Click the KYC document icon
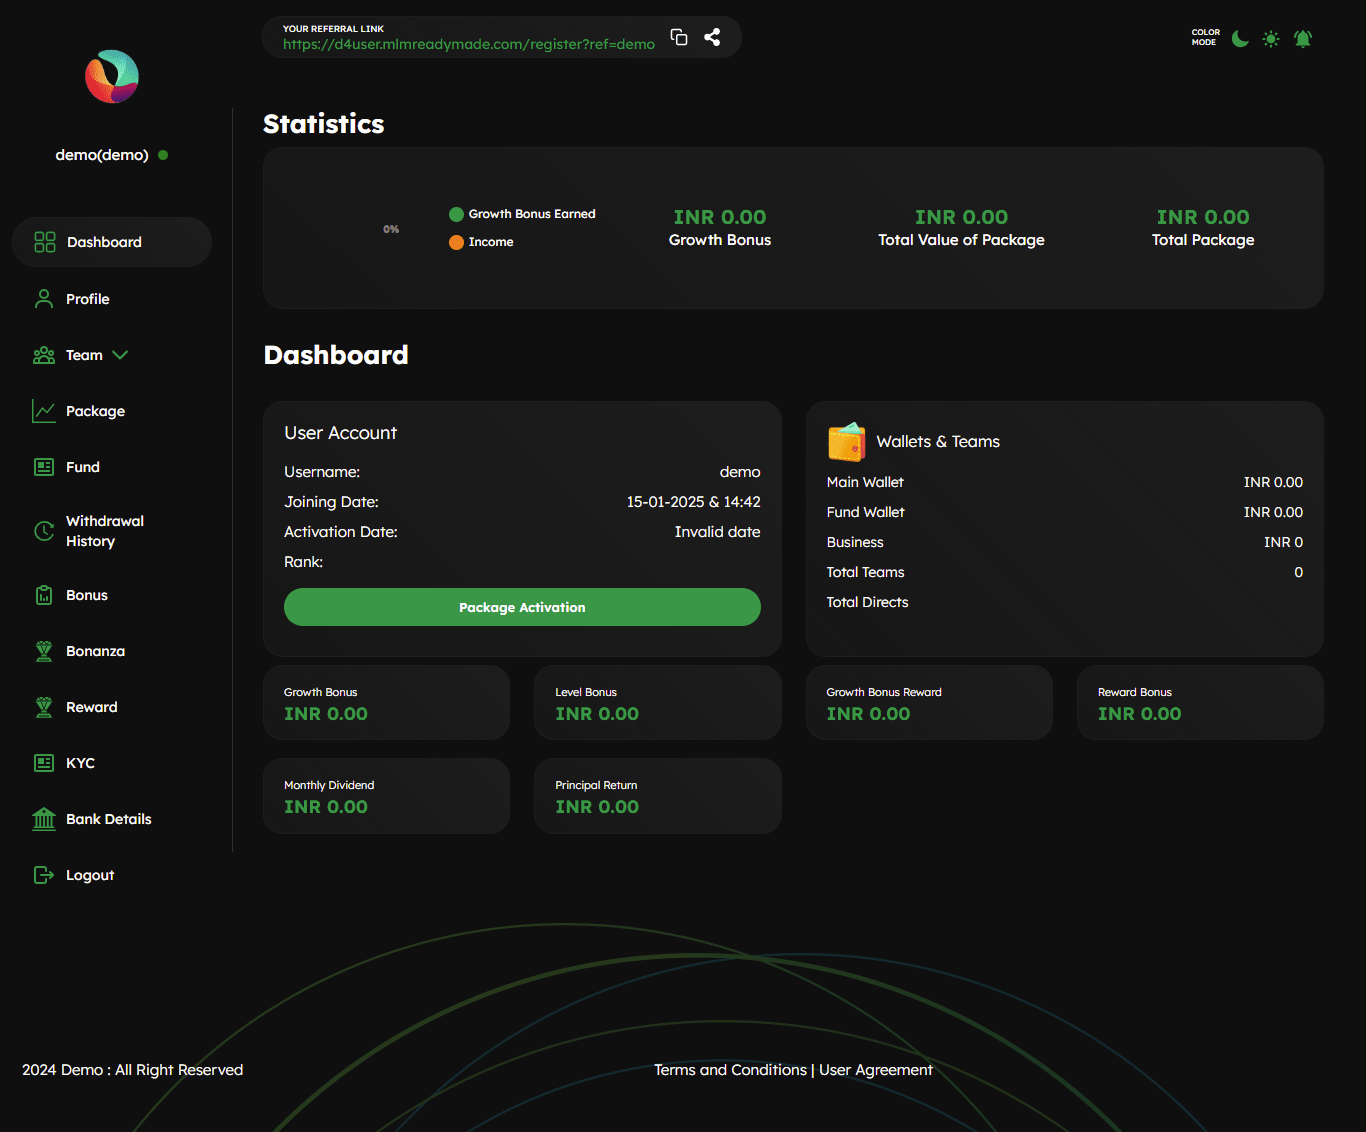 coord(44,763)
